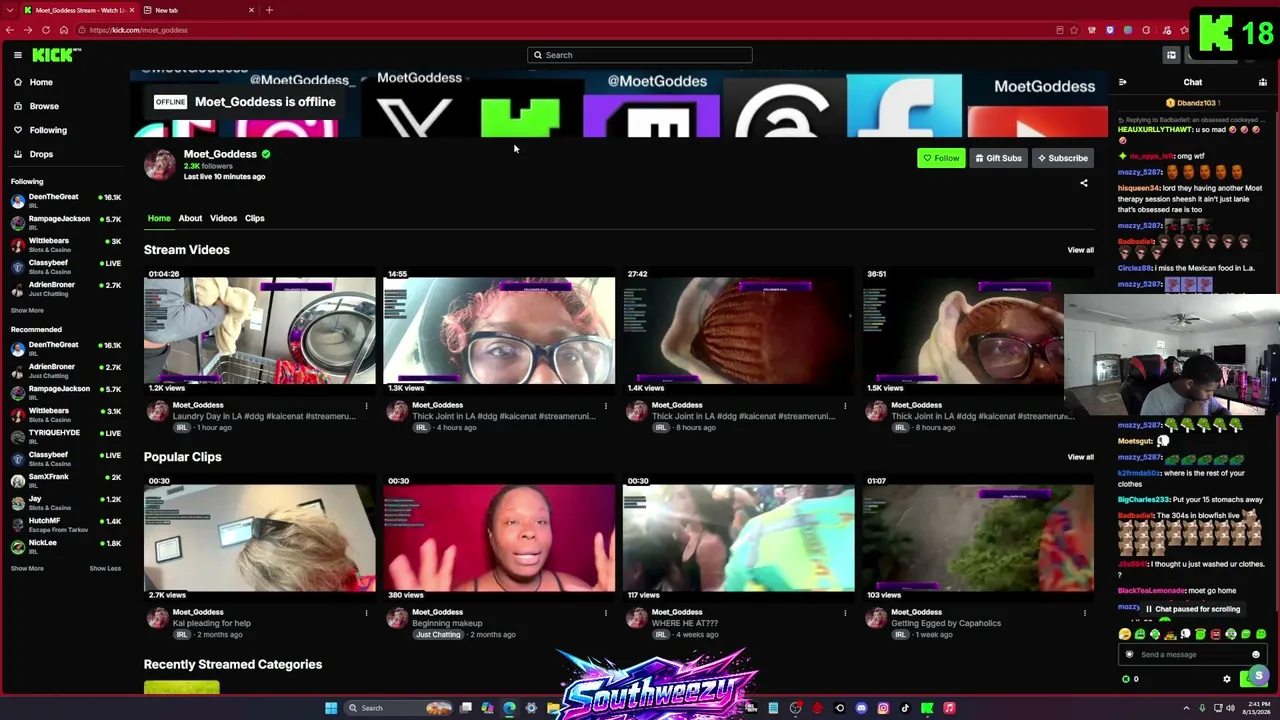Play the Getting Egged by Capaholics clip
Screen dimensions: 1280x720
pyautogui.click(x=978, y=538)
